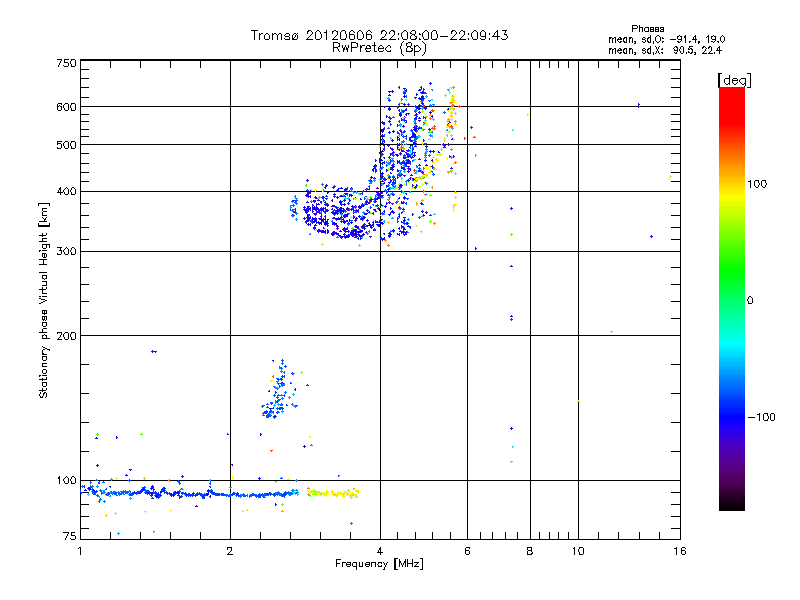
Task: Click the yellow-green E-layer trace near 3.3 MHz
Action: pyautogui.click(x=333, y=493)
